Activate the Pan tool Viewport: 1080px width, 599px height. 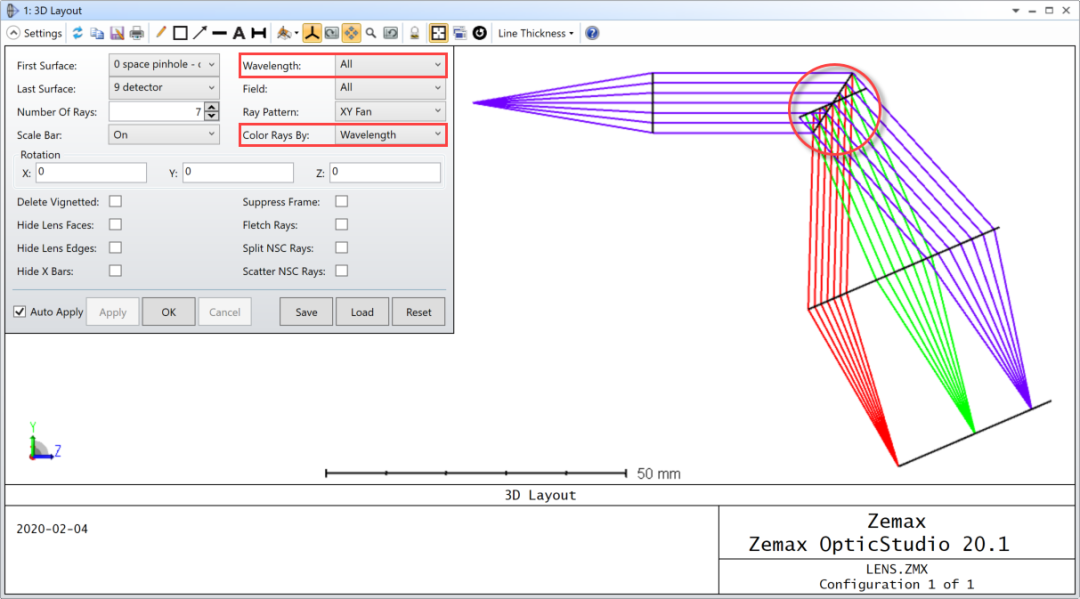(x=351, y=32)
